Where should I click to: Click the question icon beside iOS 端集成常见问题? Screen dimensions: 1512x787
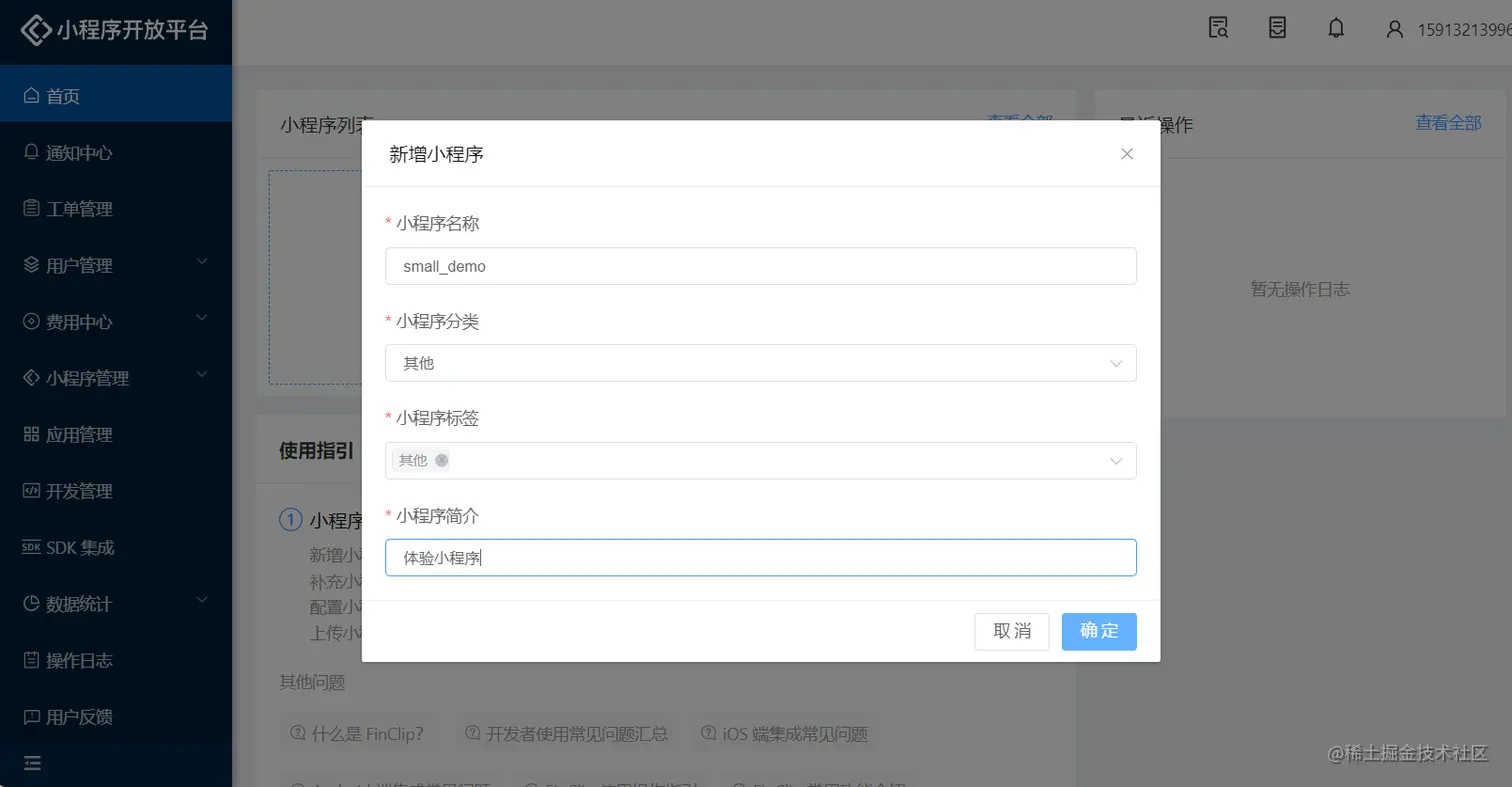click(x=709, y=734)
